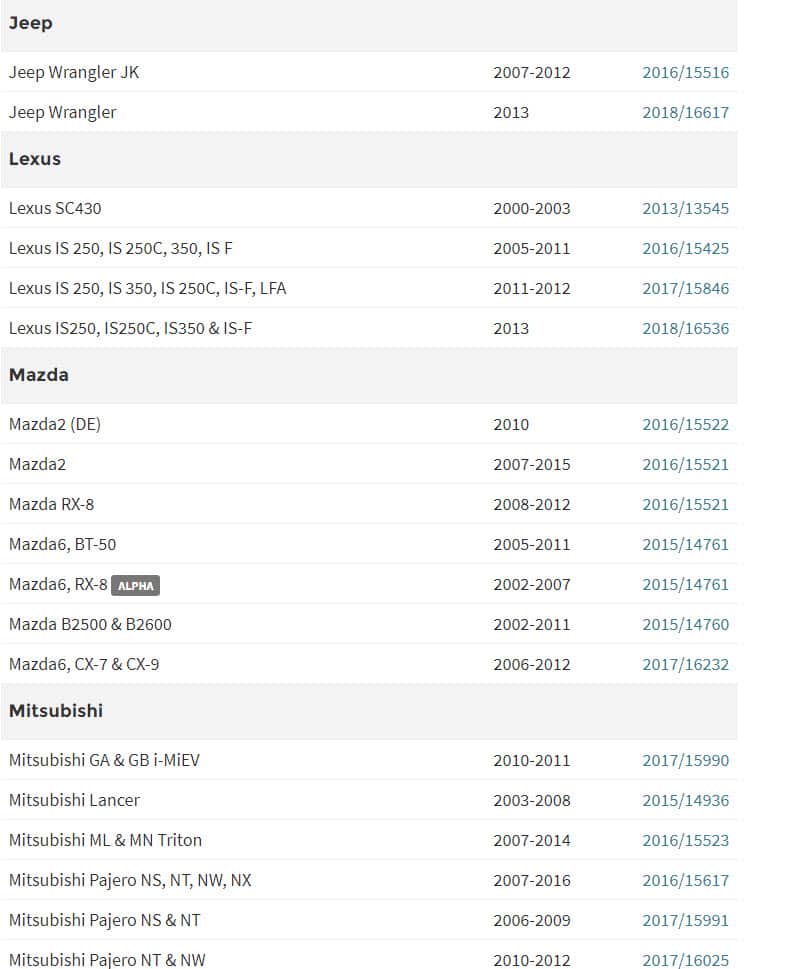Click the 2015/14936 Mitsubishi Lancer link
This screenshot has height=969, width=790.
point(685,800)
